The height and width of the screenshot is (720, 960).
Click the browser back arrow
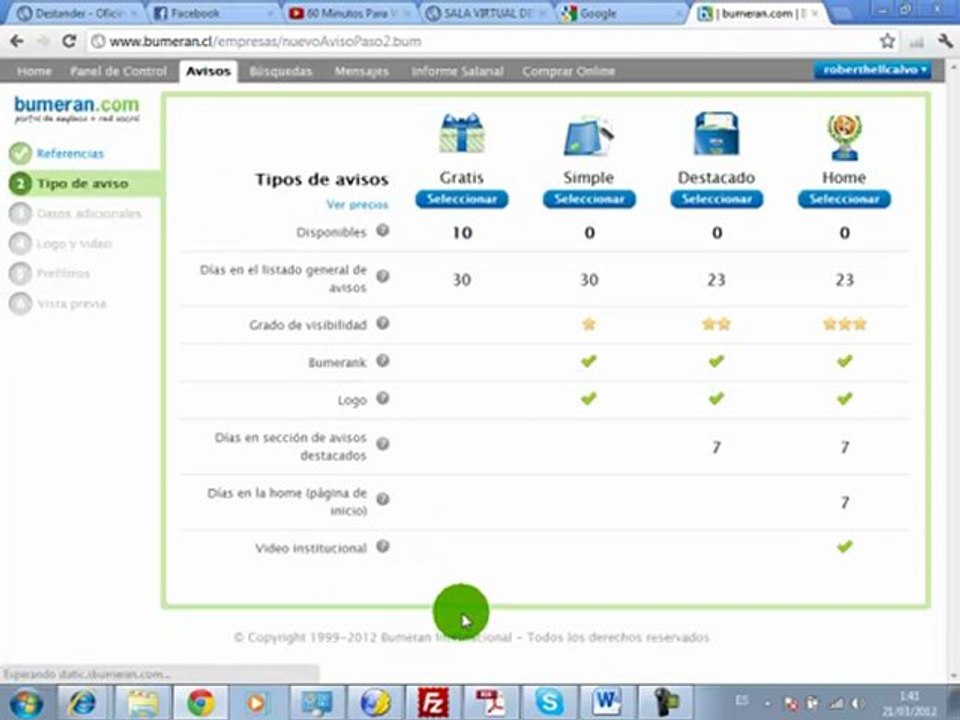(17, 41)
